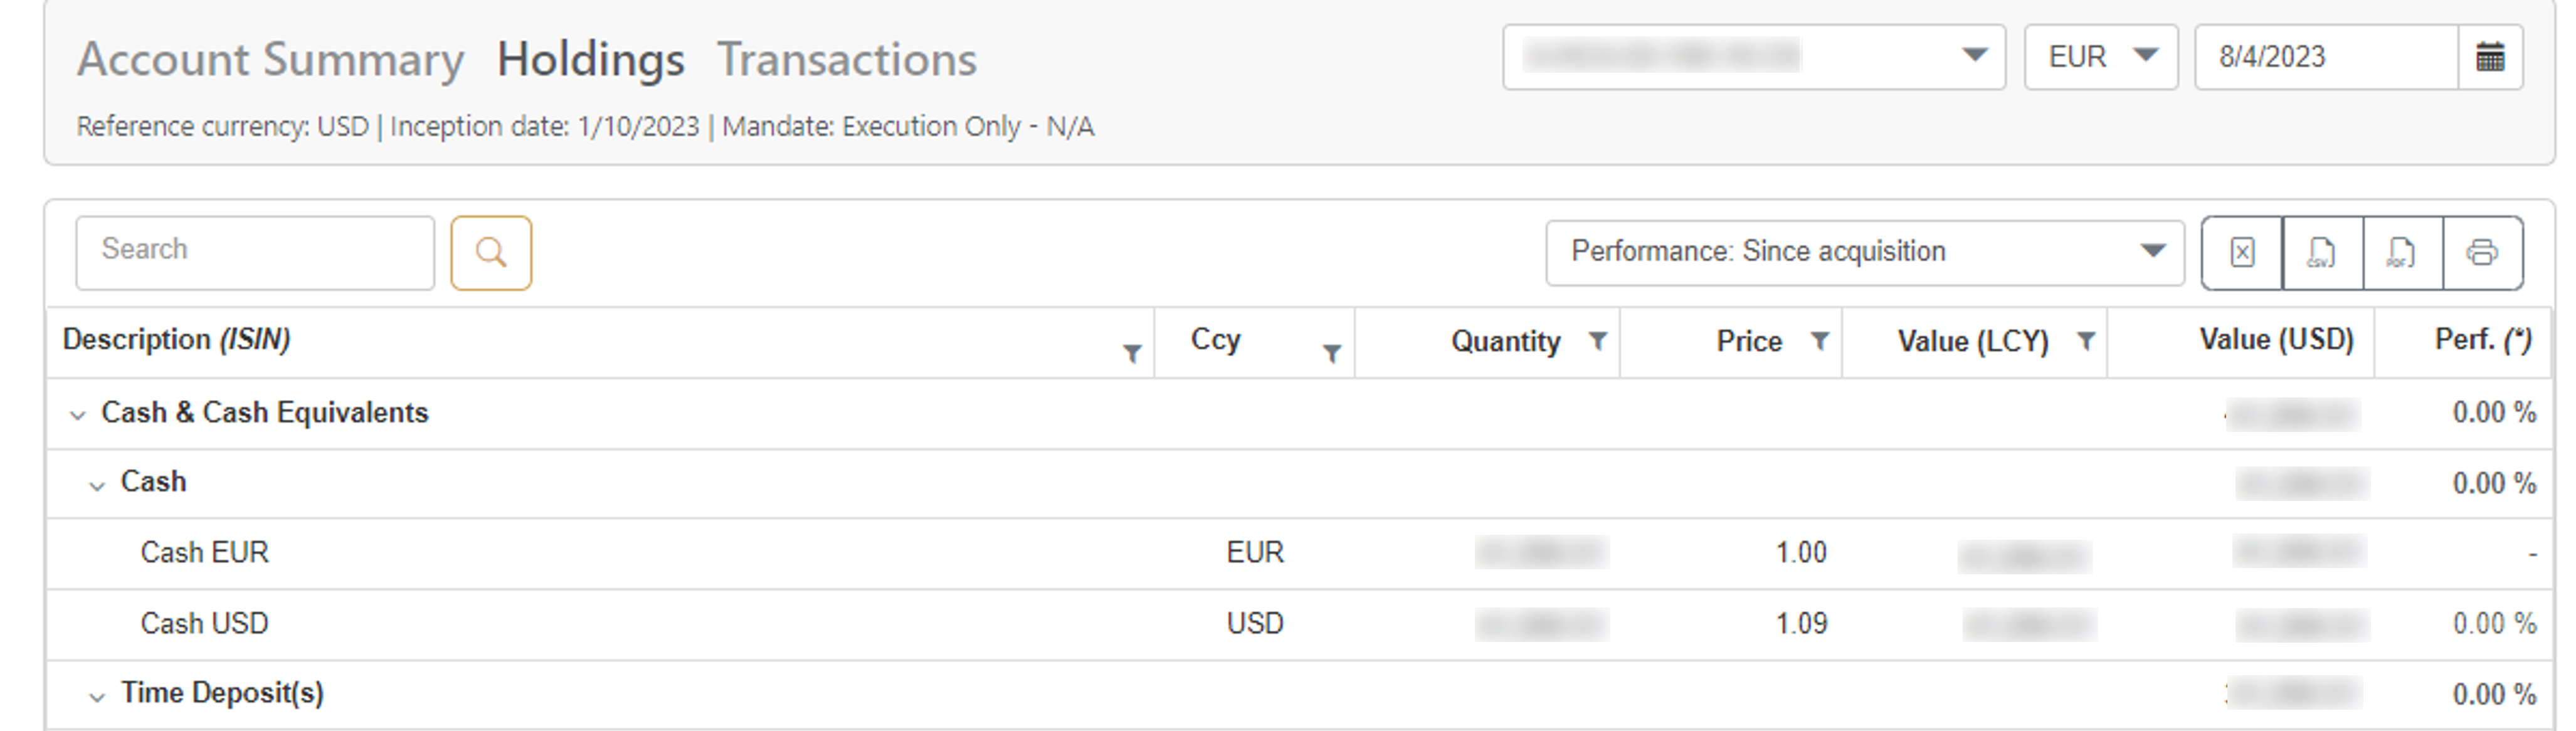Filter the Value (LCY) column
Screen dimensions: 2576x731
(2086, 341)
